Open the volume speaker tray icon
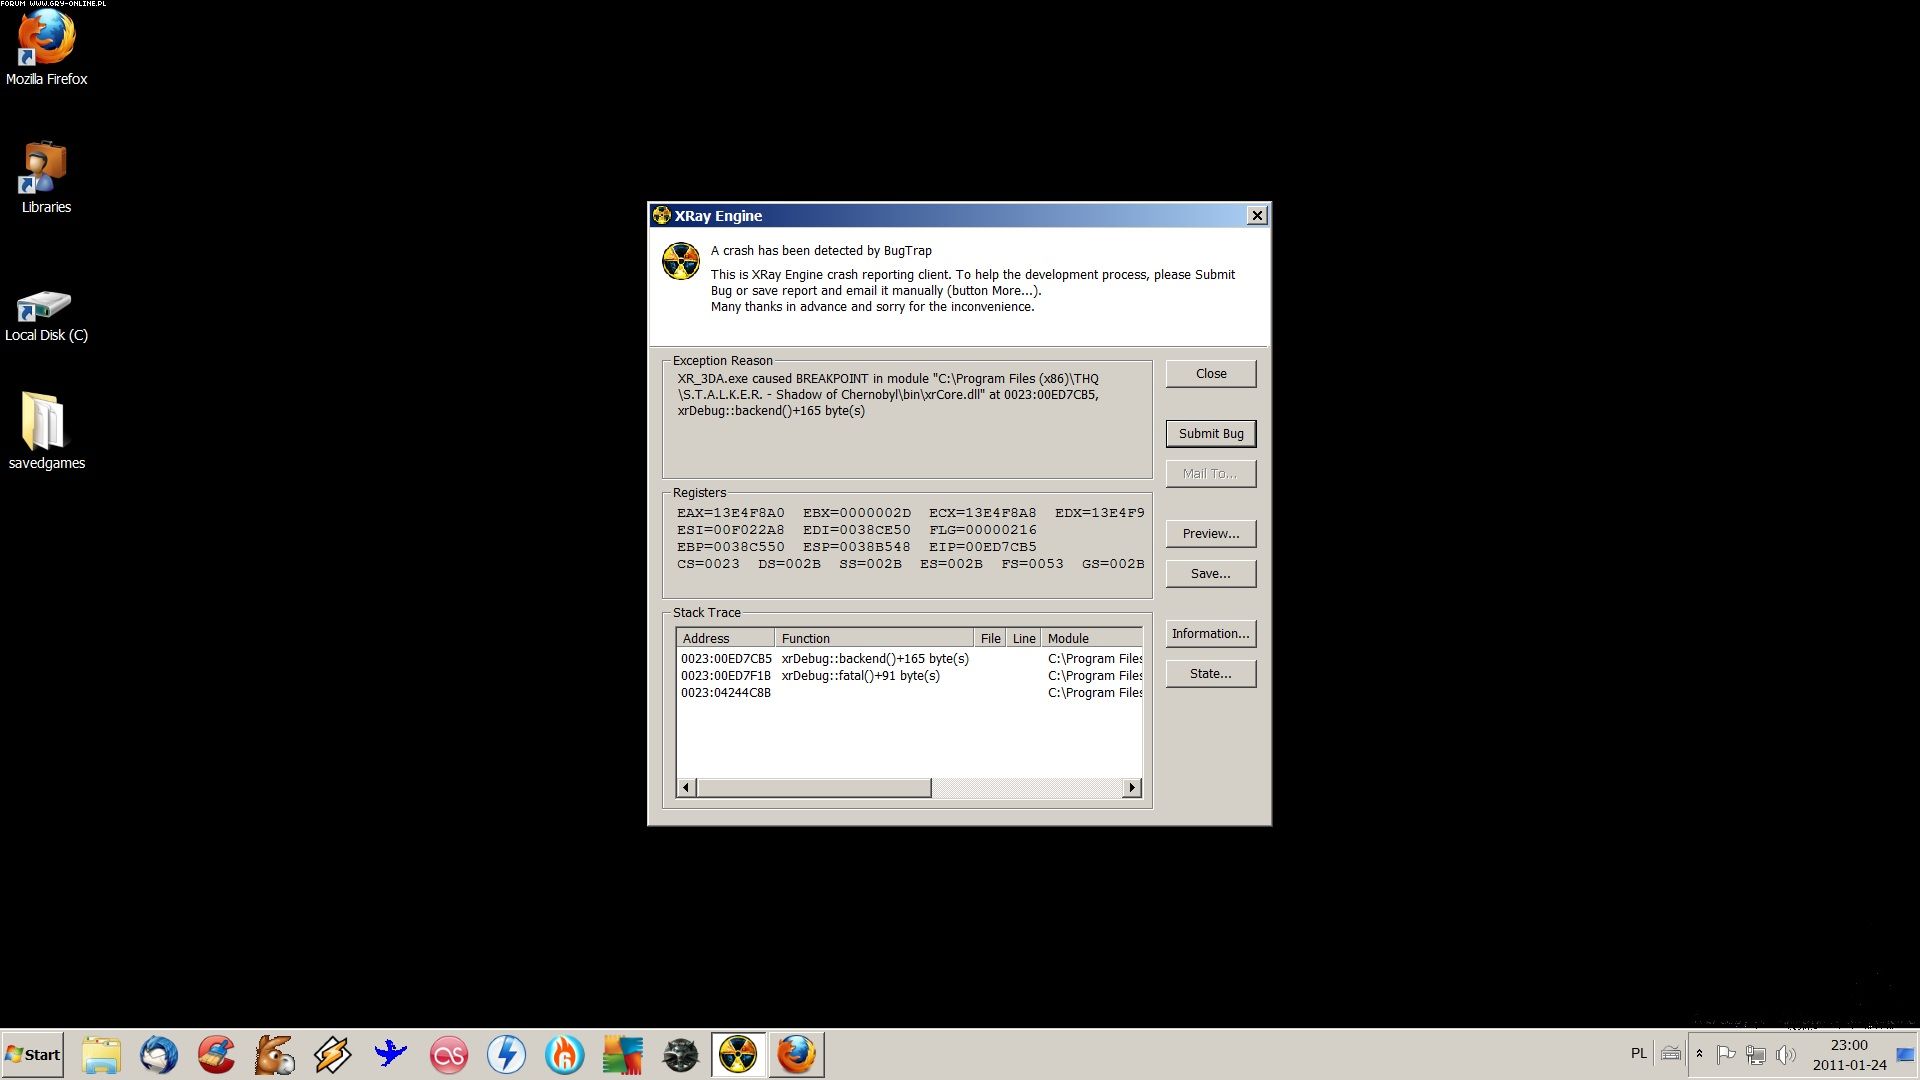 [x=1786, y=1054]
